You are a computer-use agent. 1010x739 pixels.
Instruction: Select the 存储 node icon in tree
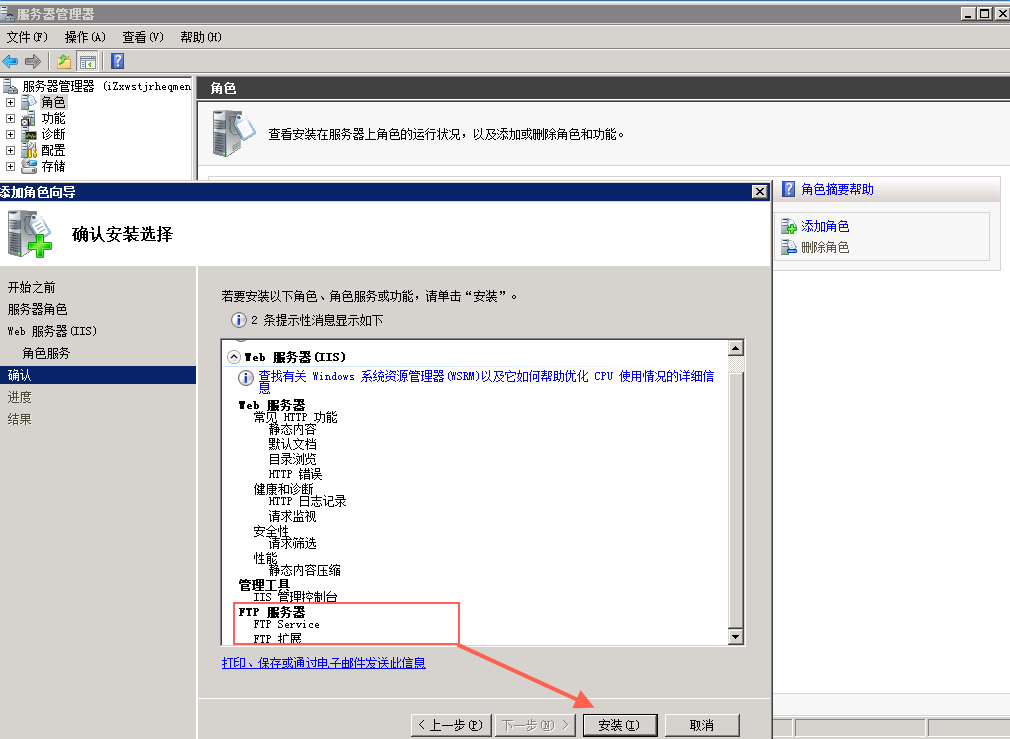(30, 166)
